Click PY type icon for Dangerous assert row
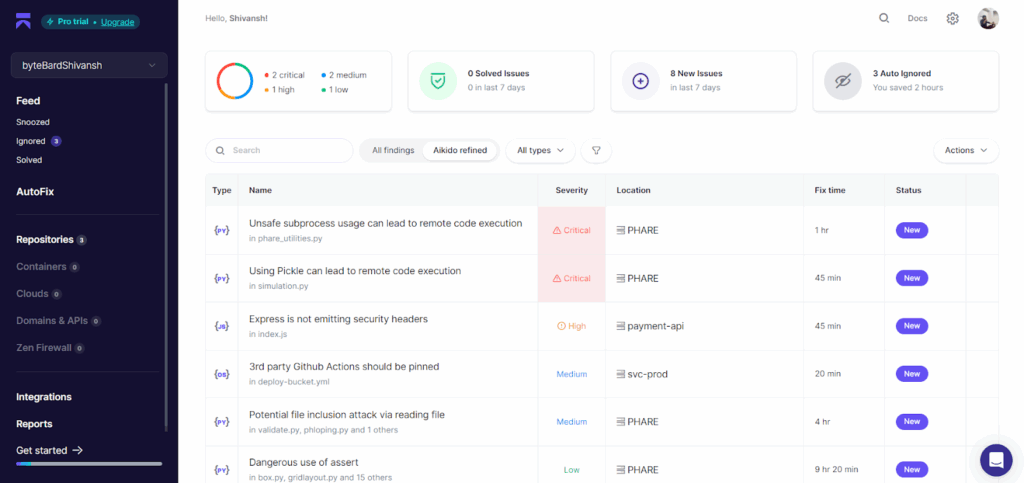1024x483 pixels. [x=222, y=469]
